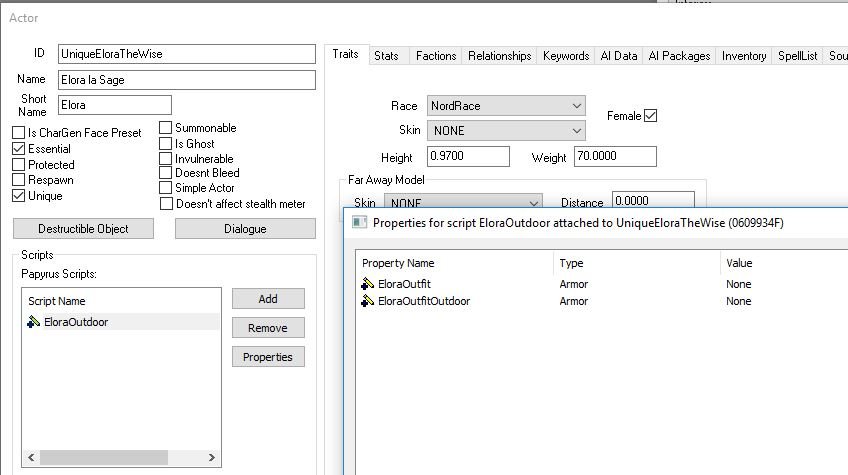848x475 pixels.
Task: Switch to the Keywords tab
Action: [566, 56]
